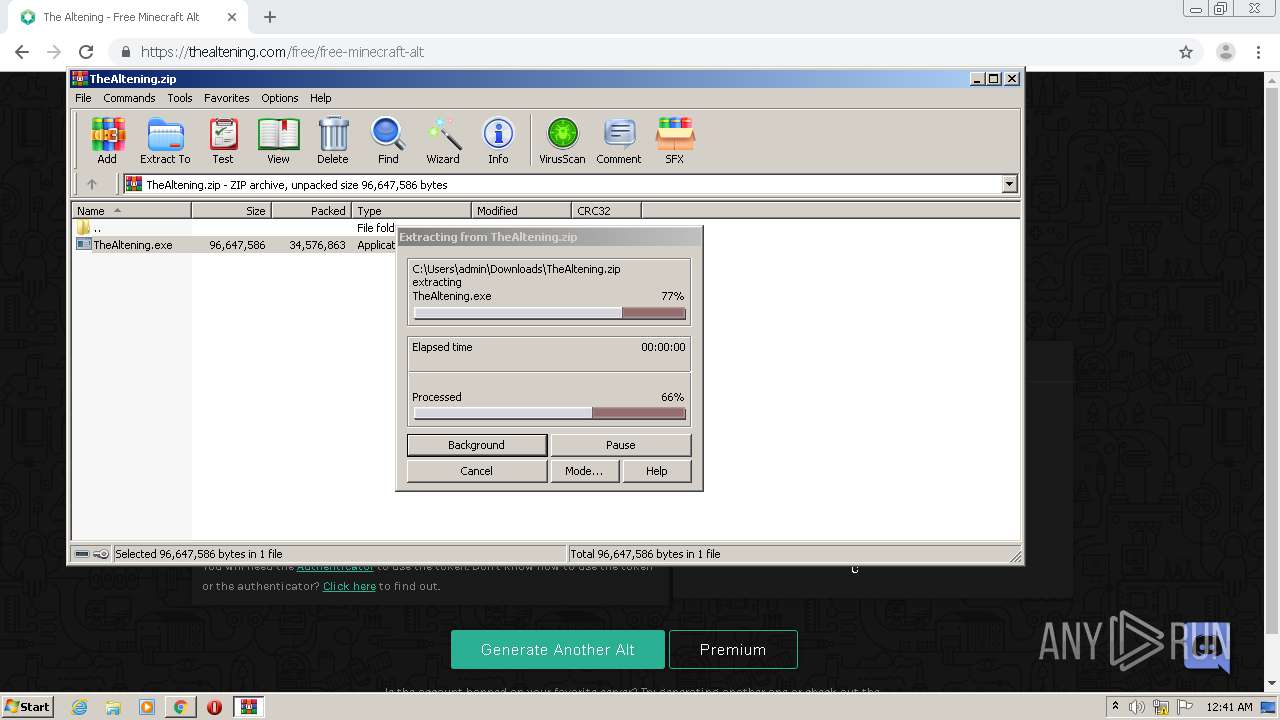Image resolution: width=1280 pixels, height=720 pixels.
Task: Run VirusScan from the toolbar
Action: tap(562, 141)
